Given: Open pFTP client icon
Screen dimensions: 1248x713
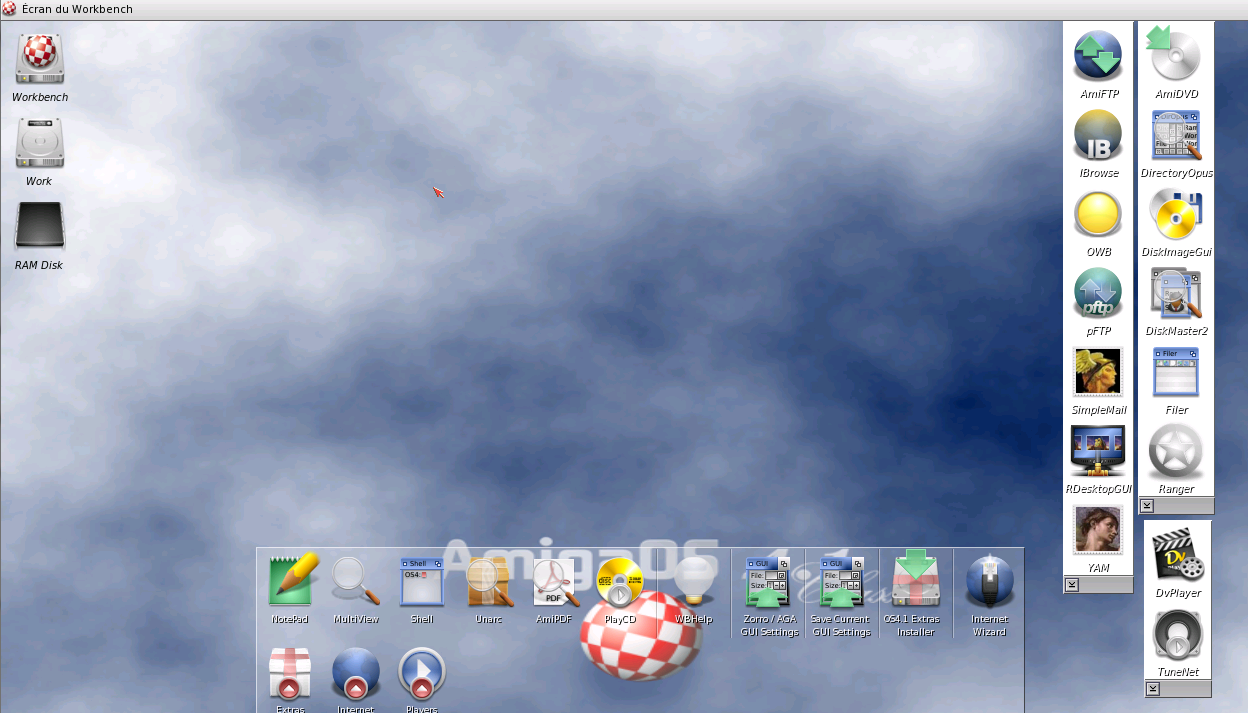Looking at the screenshot, I should tap(1098, 294).
